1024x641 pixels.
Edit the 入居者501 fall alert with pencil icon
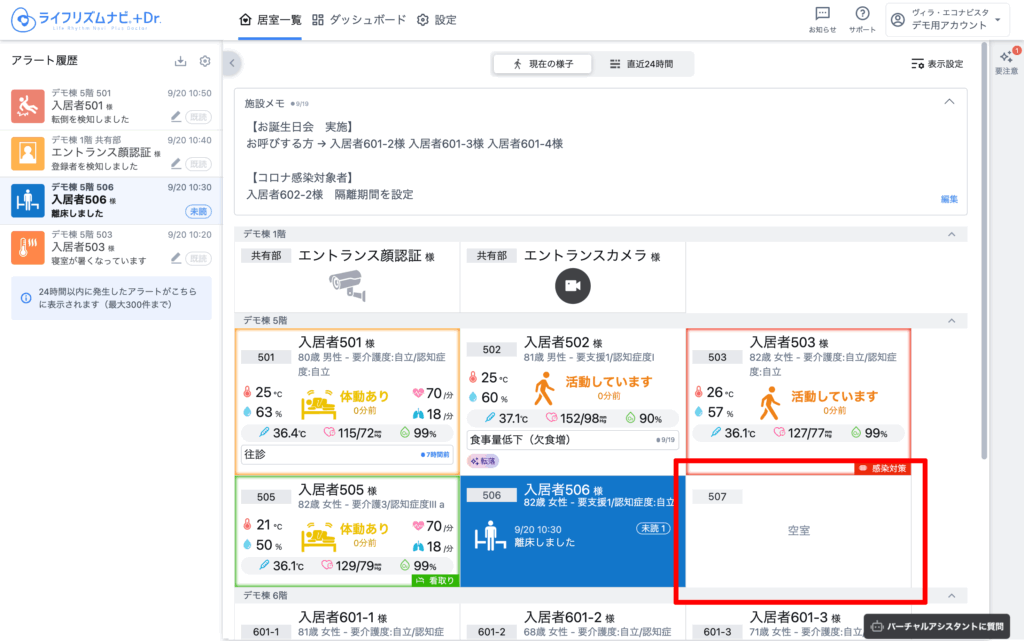176,116
